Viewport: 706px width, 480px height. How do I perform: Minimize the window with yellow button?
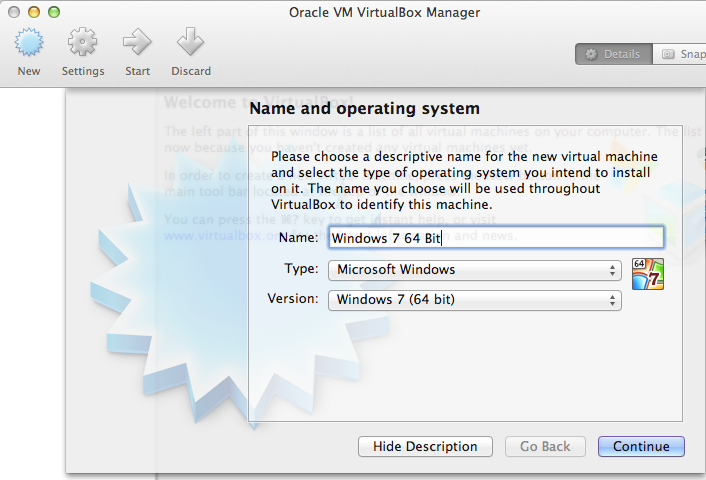coord(34,12)
